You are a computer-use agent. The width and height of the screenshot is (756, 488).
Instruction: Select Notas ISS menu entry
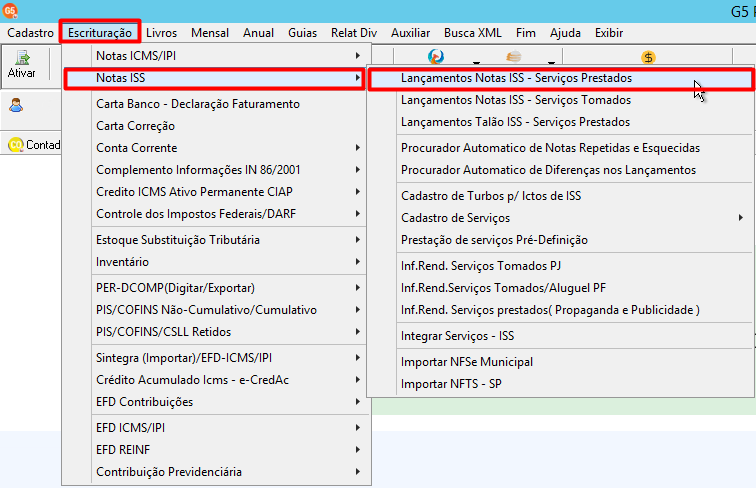point(214,78)
